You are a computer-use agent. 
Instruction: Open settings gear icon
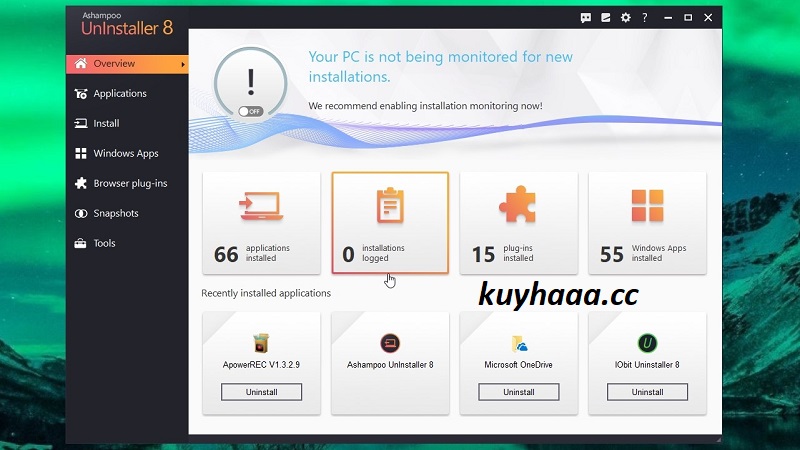626,18
